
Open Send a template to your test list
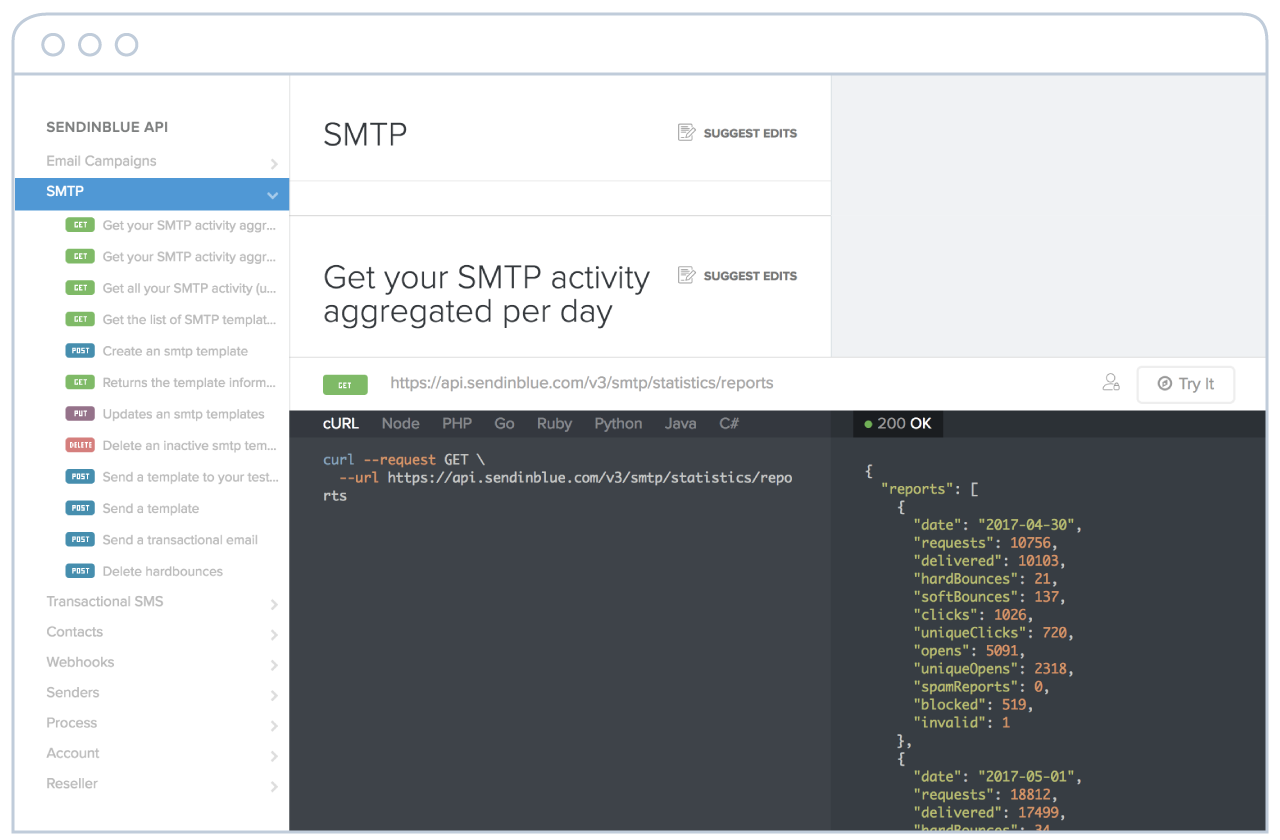click(x=190, y=477)
